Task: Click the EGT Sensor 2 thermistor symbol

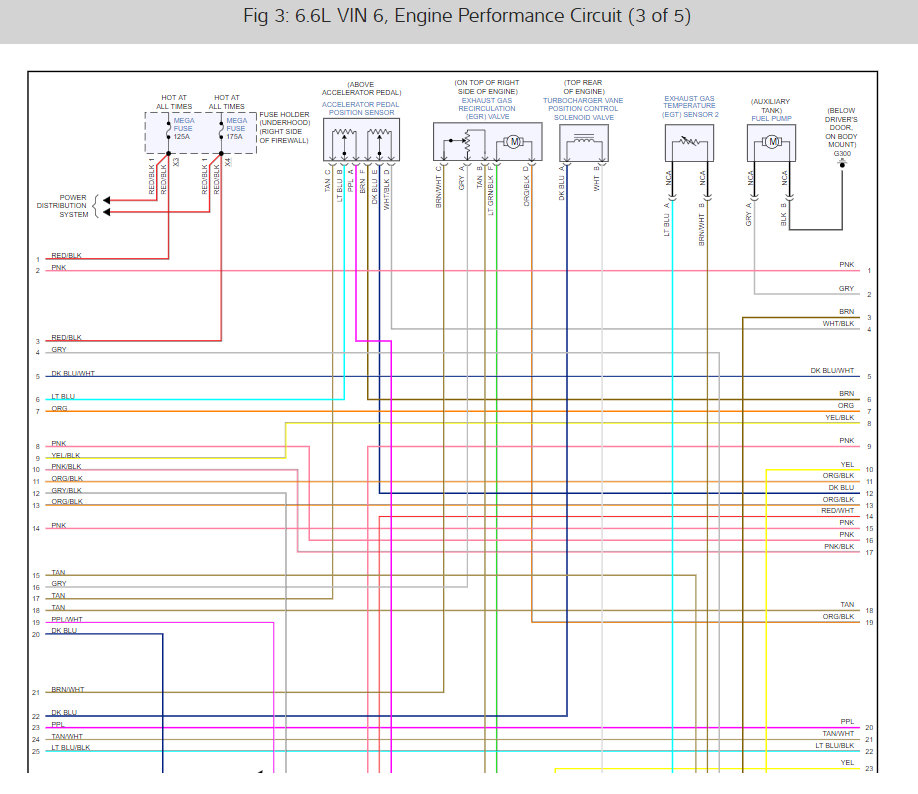Action: (689, 141)
